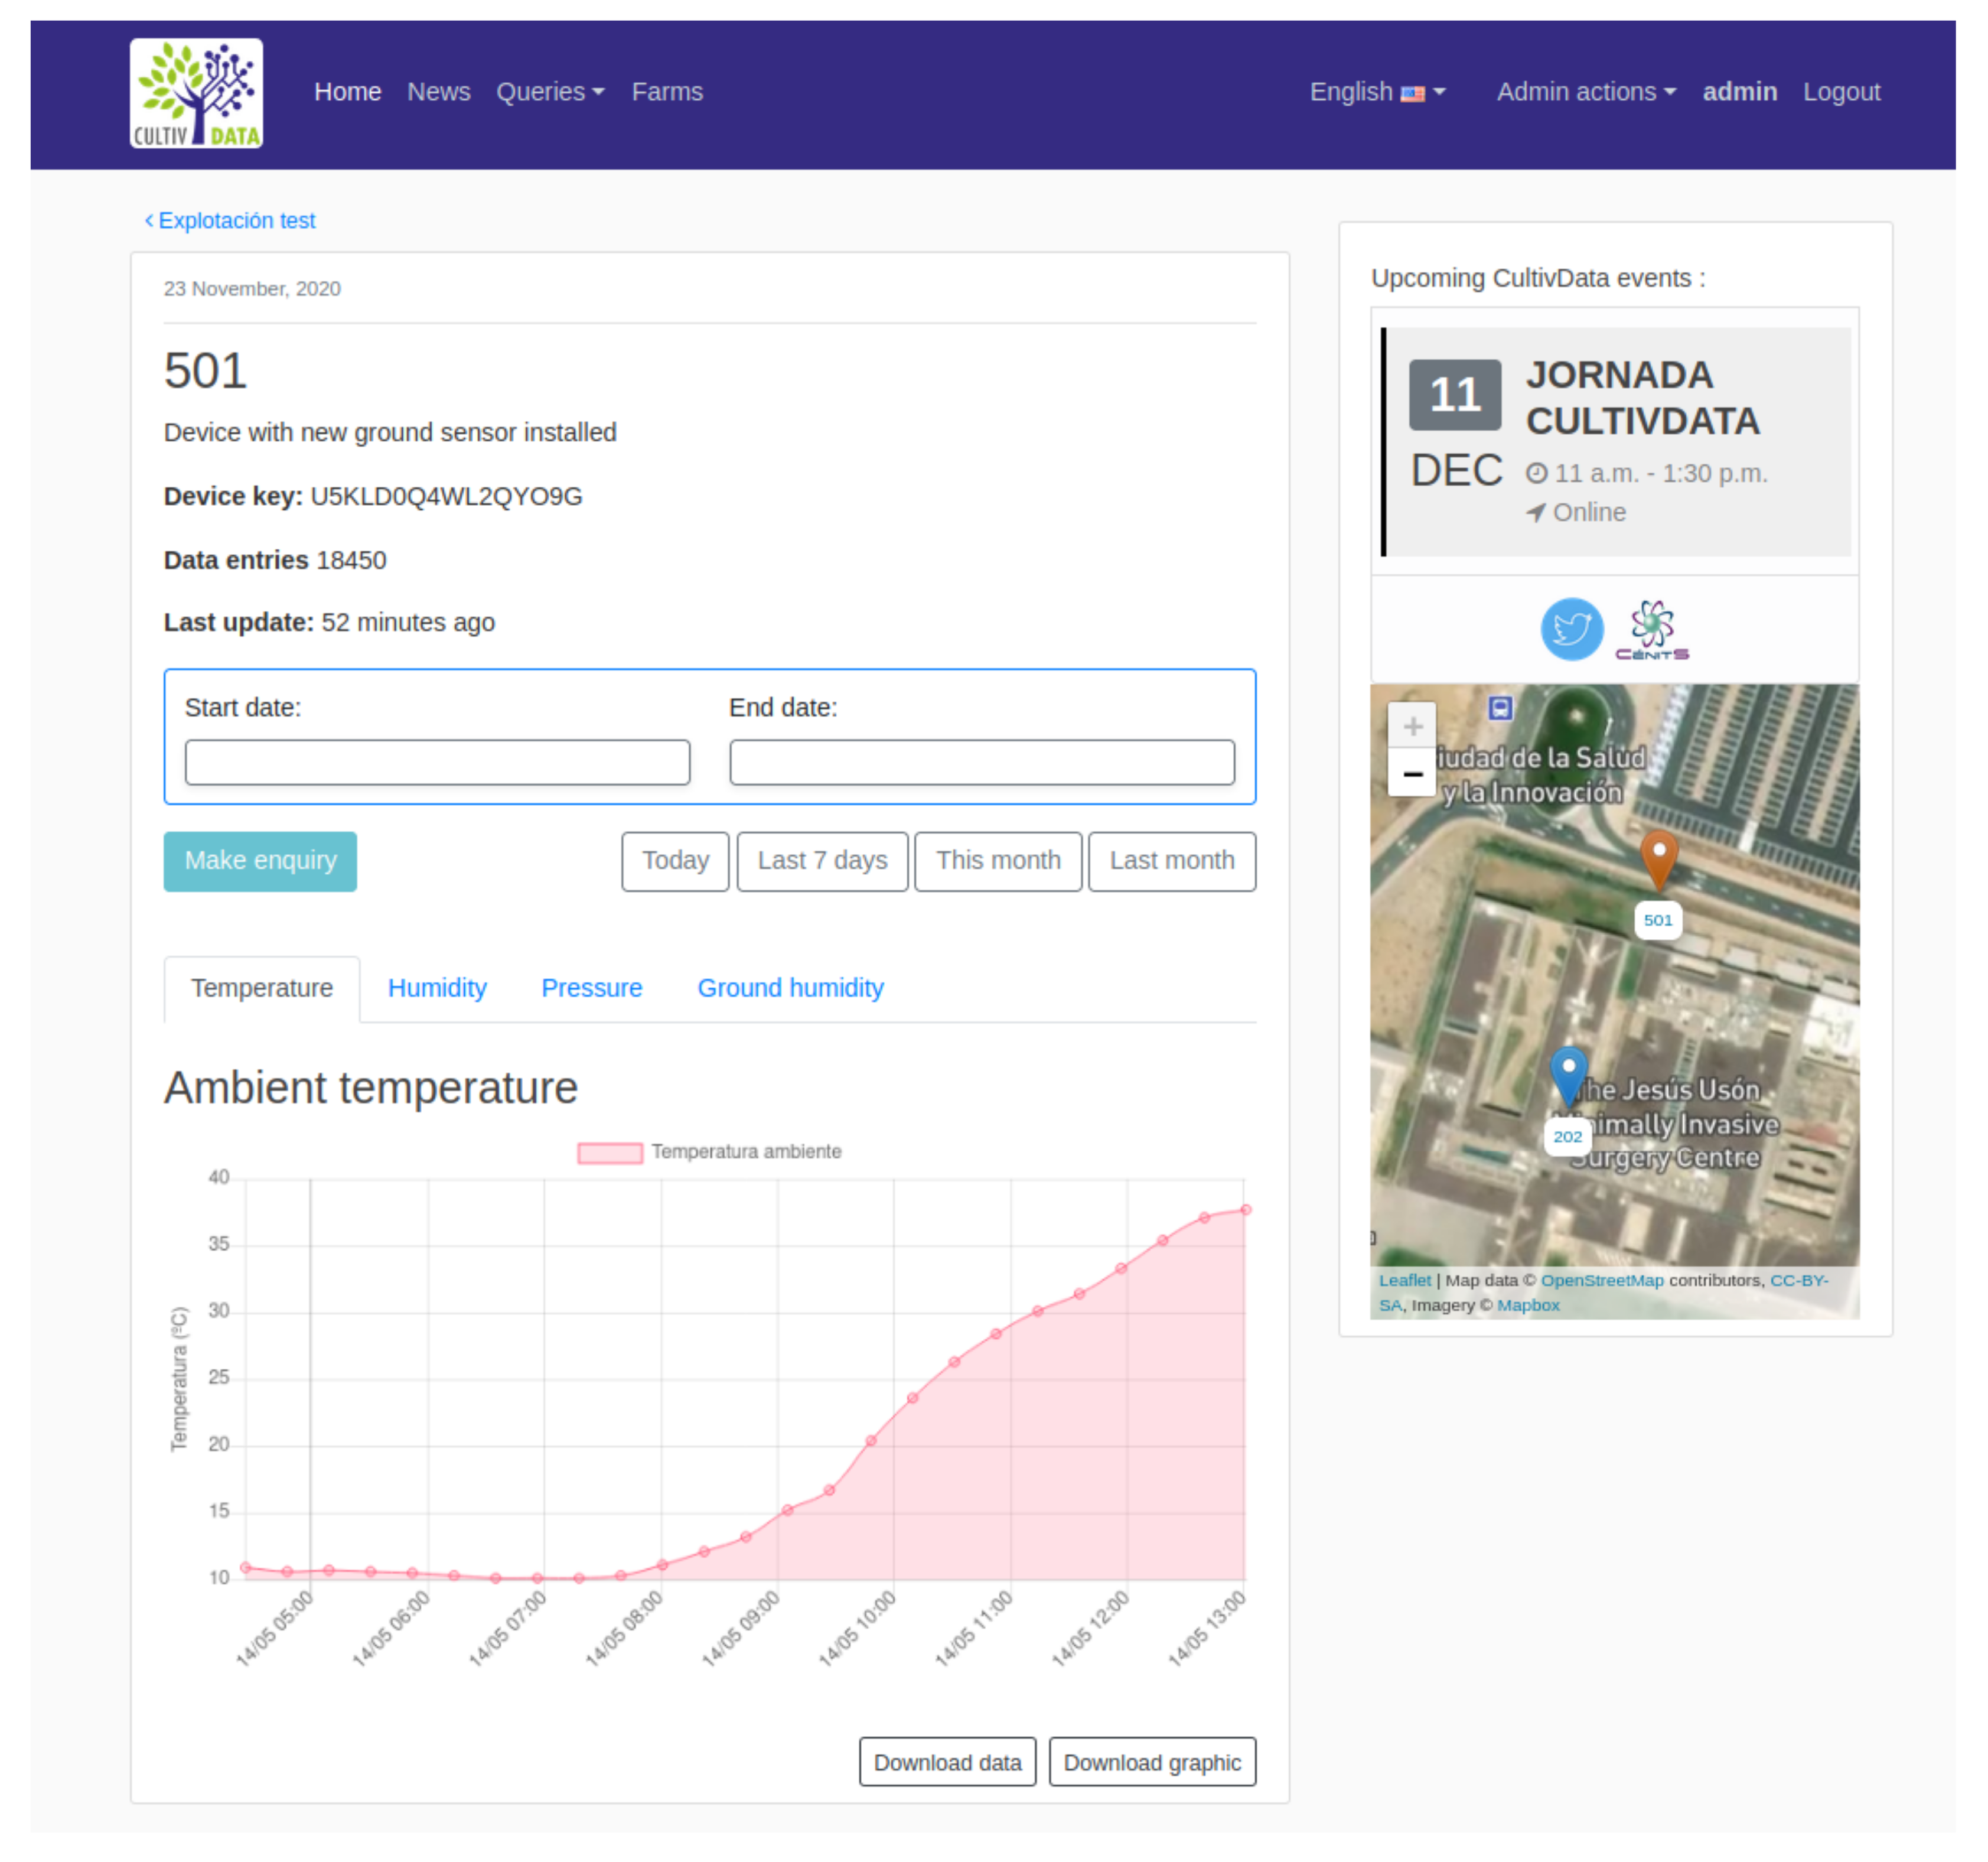Select the Today quick range
Image resolution: width=1988 pixels, height=1862 pixels.
pos(675,861)
